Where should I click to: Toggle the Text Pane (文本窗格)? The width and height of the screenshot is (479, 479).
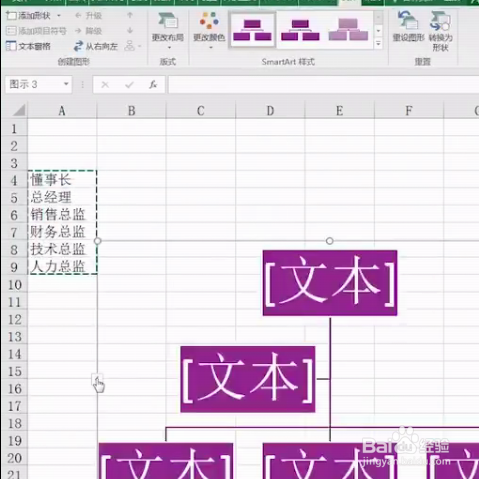[28, 46]
